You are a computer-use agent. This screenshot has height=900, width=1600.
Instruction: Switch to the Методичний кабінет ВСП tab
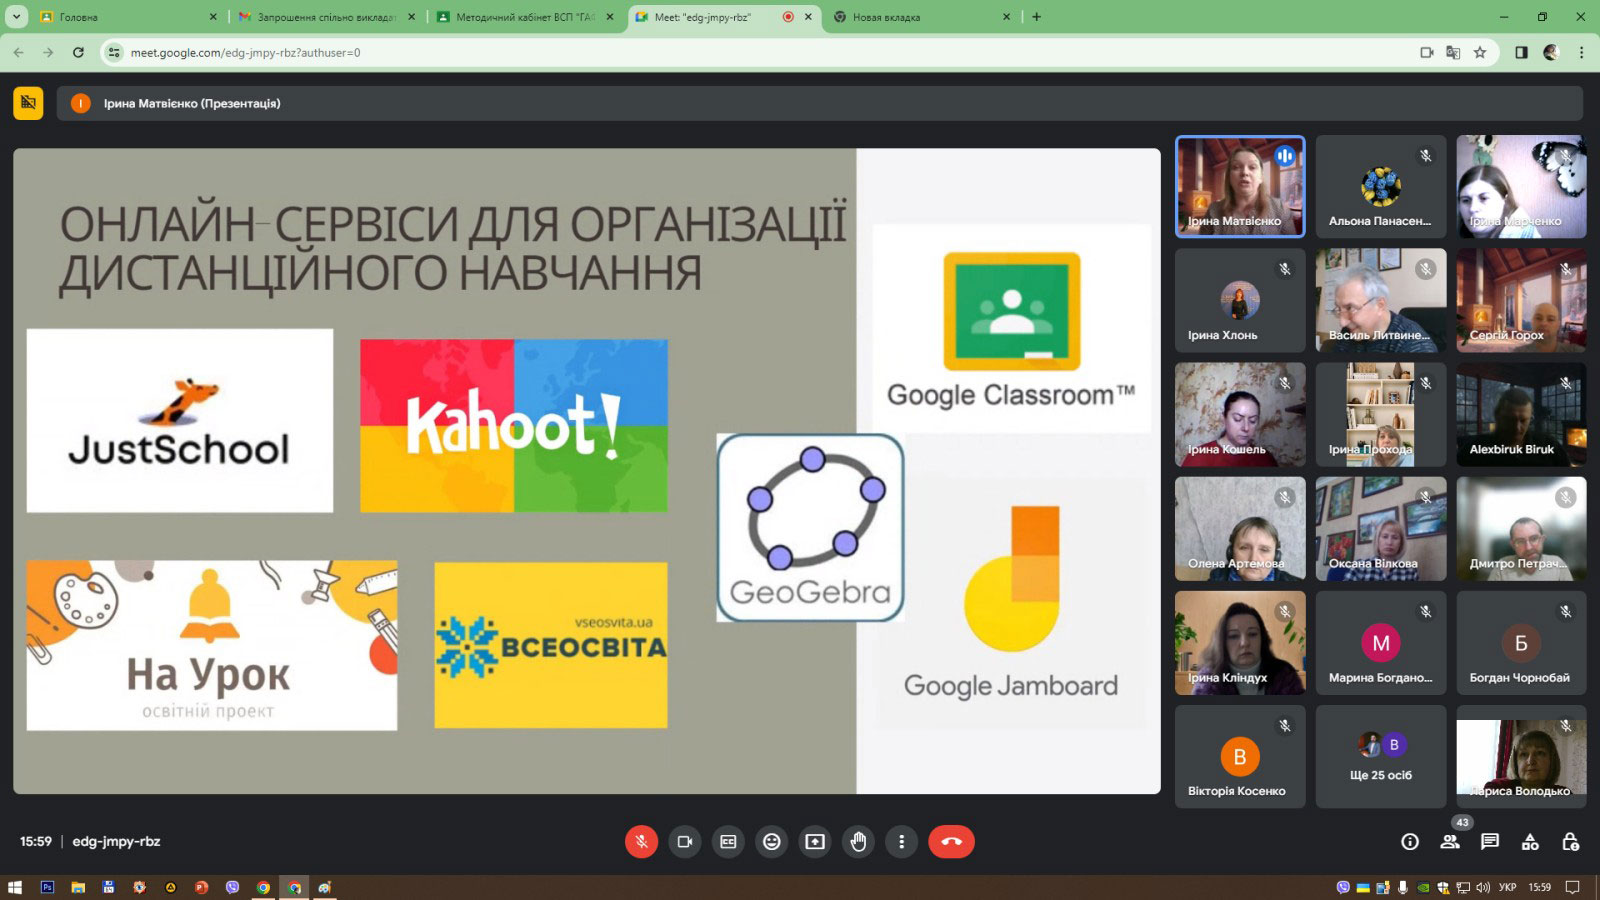526,17
